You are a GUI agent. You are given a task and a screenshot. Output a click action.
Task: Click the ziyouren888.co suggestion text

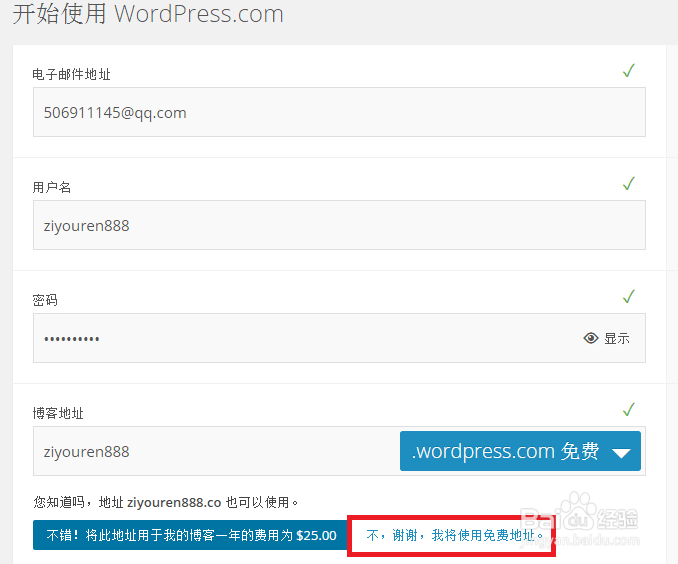[x=174, y=502]
